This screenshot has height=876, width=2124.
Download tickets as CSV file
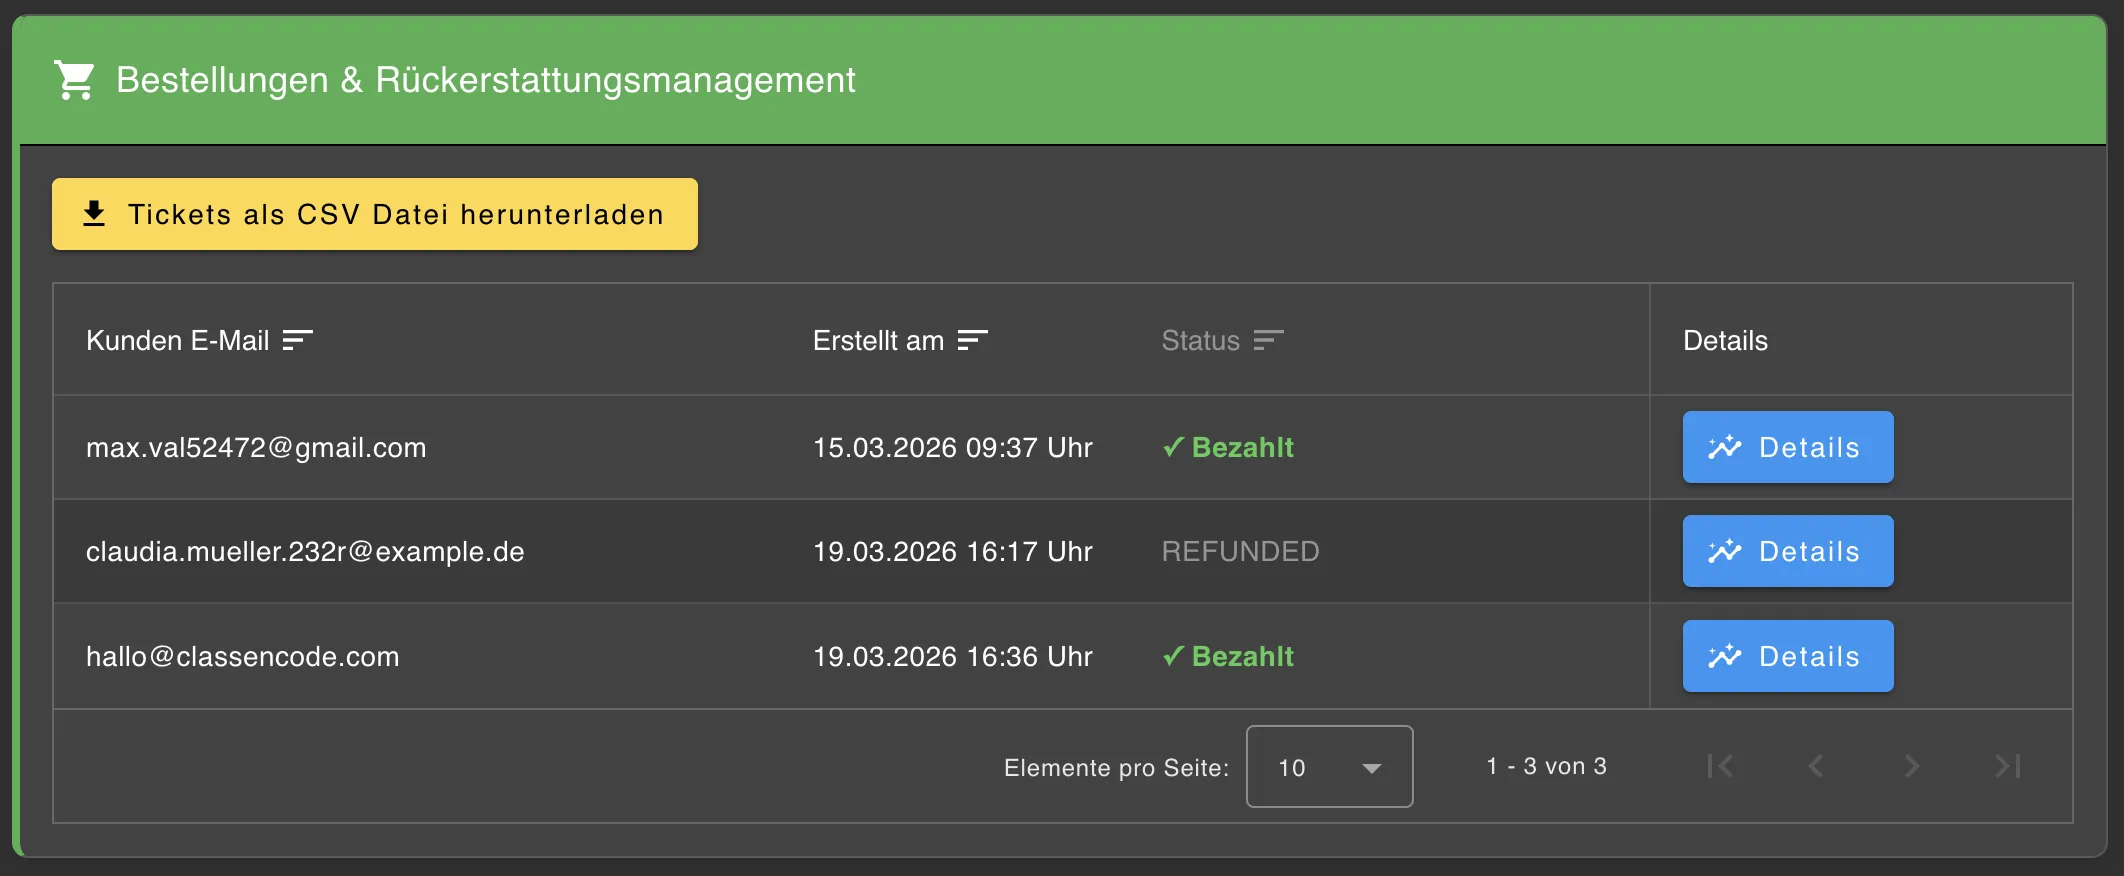point(375,214)
